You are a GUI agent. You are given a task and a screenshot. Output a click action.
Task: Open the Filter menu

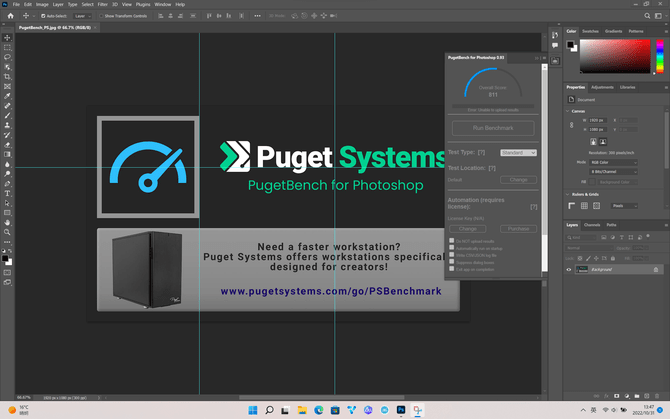click(103, 4)
